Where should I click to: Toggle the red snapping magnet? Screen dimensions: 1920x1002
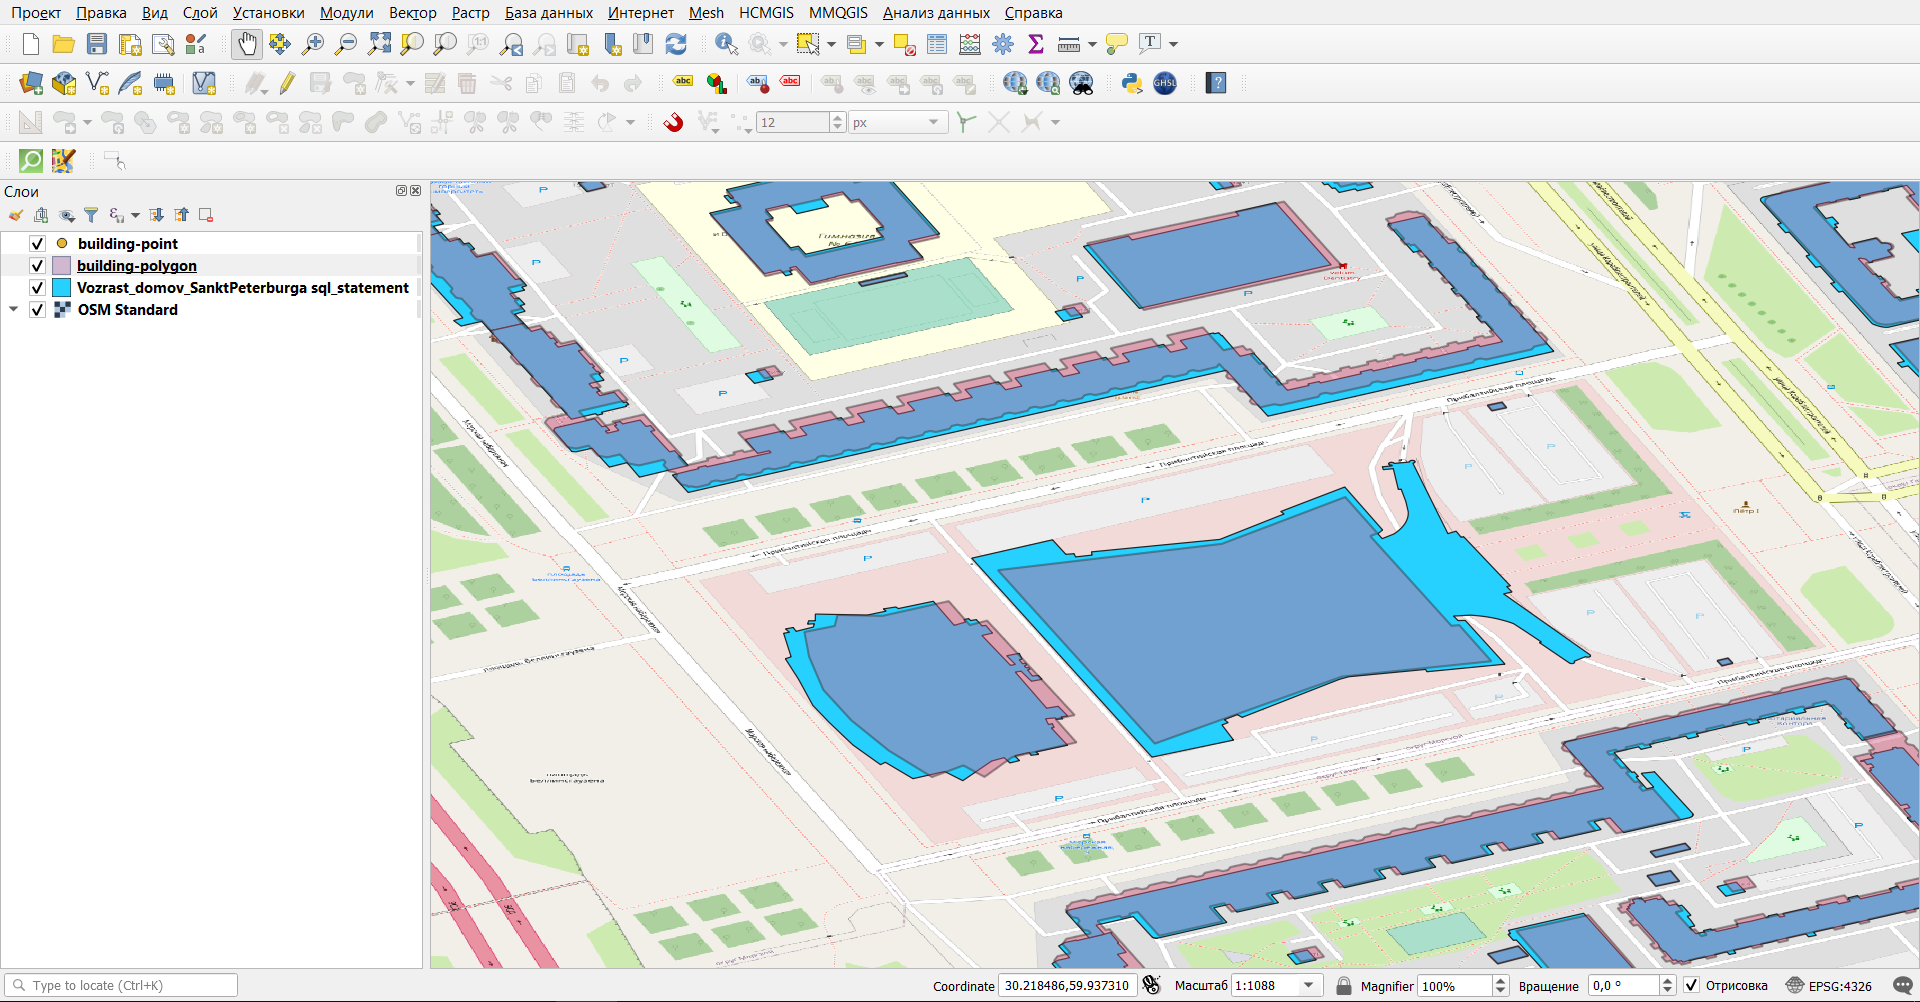(674, 122)
